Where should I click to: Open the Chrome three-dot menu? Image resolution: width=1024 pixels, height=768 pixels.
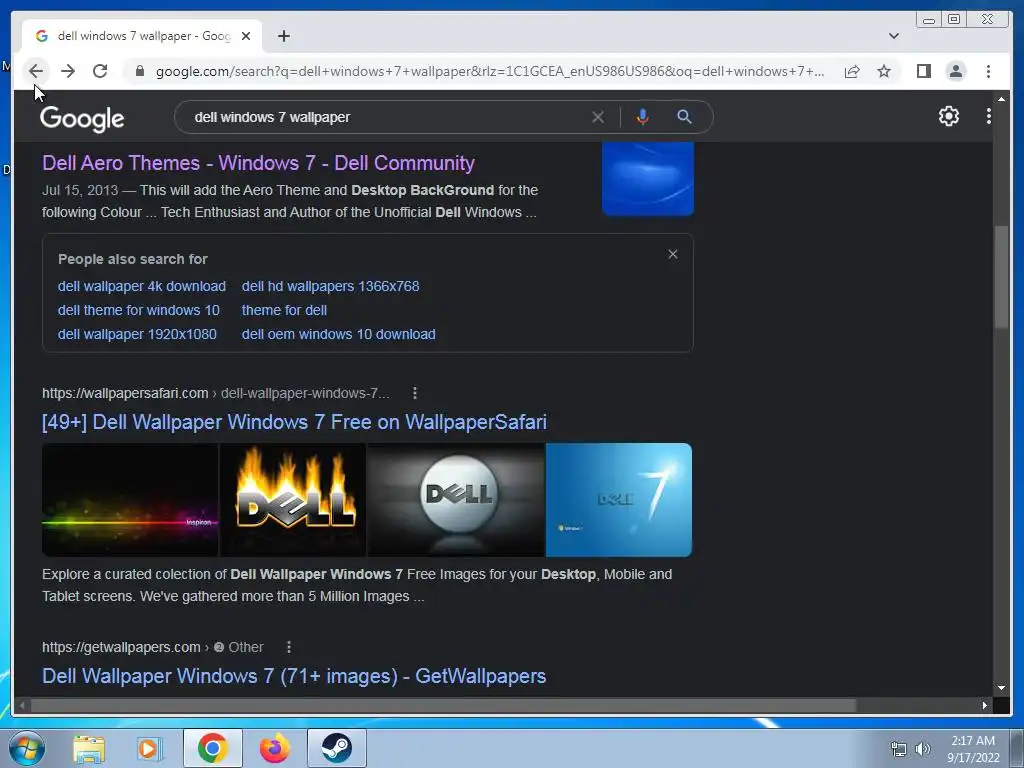point(988,71)
